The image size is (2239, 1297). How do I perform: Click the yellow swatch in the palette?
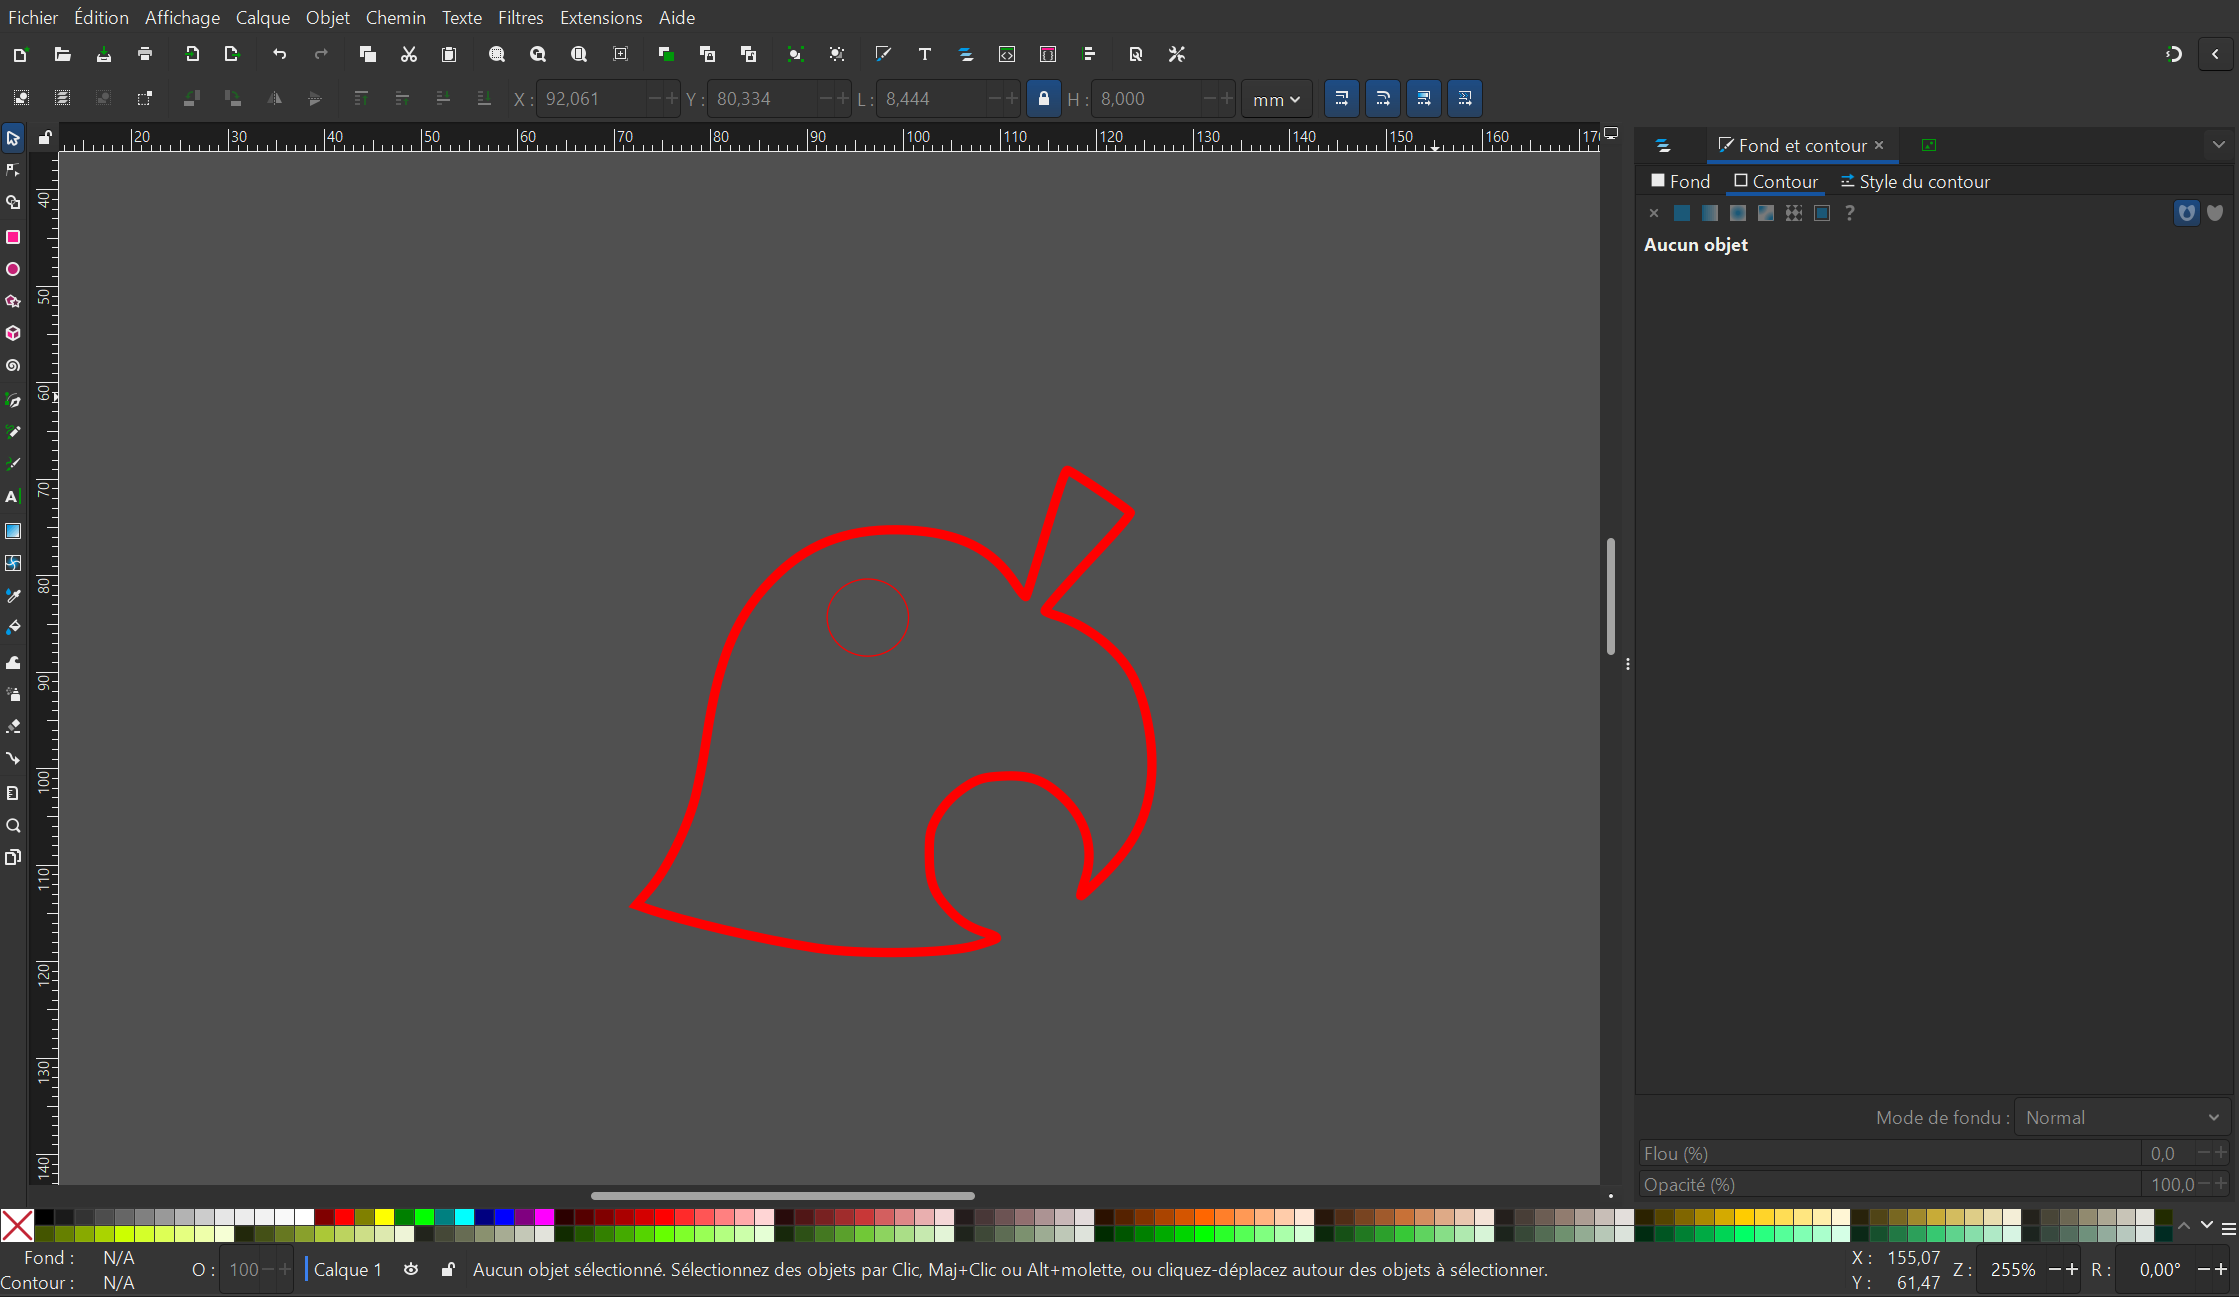[384, 1217]
